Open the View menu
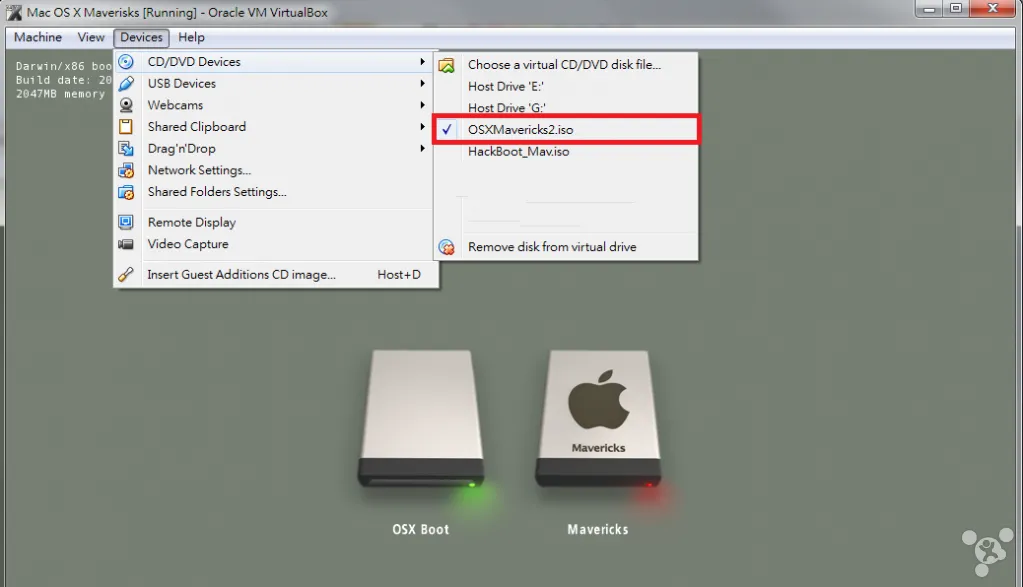Image resolution: width=1023 pixels, height=587 pixels. pos(91,37)
